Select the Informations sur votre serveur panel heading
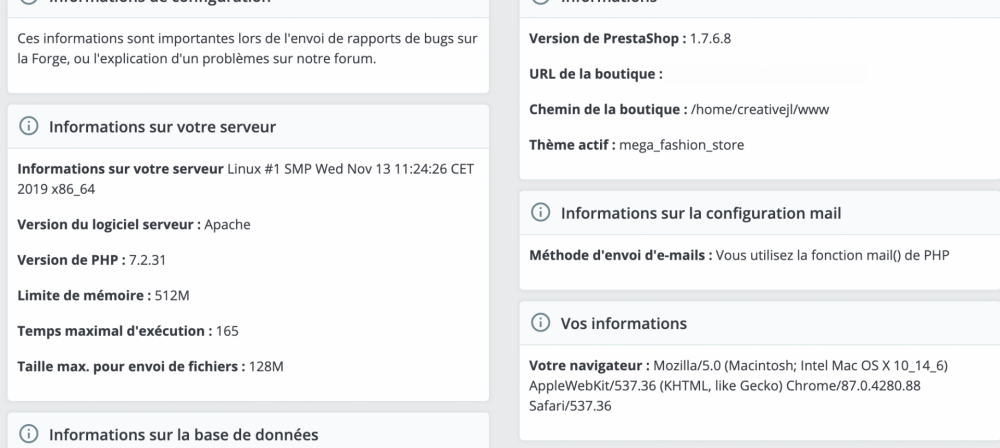 (x=163, y=126)
